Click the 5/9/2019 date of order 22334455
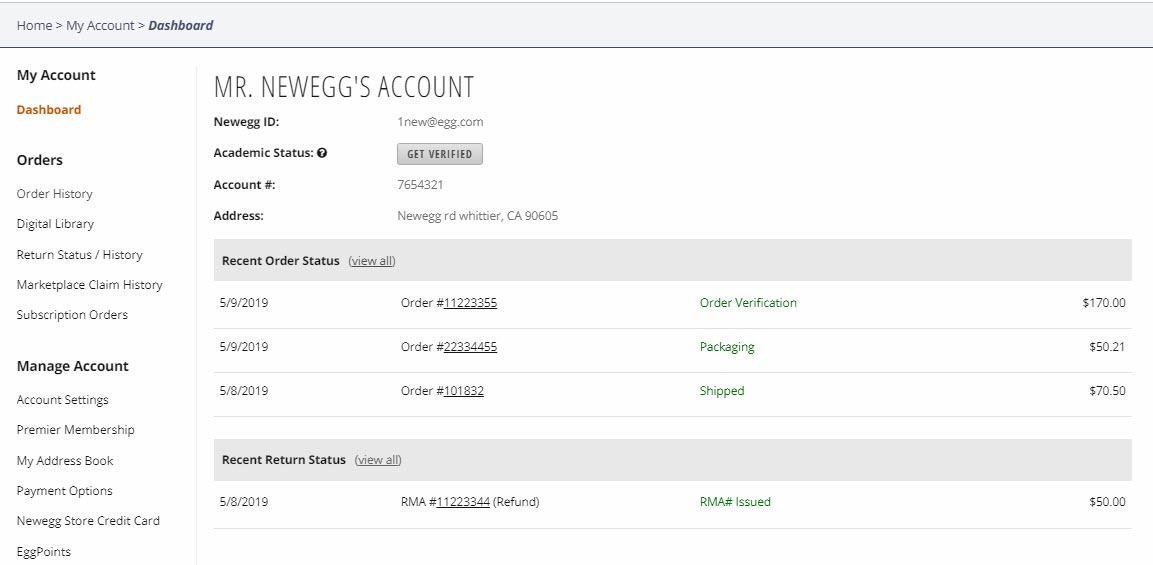 [x=243, y=347]
